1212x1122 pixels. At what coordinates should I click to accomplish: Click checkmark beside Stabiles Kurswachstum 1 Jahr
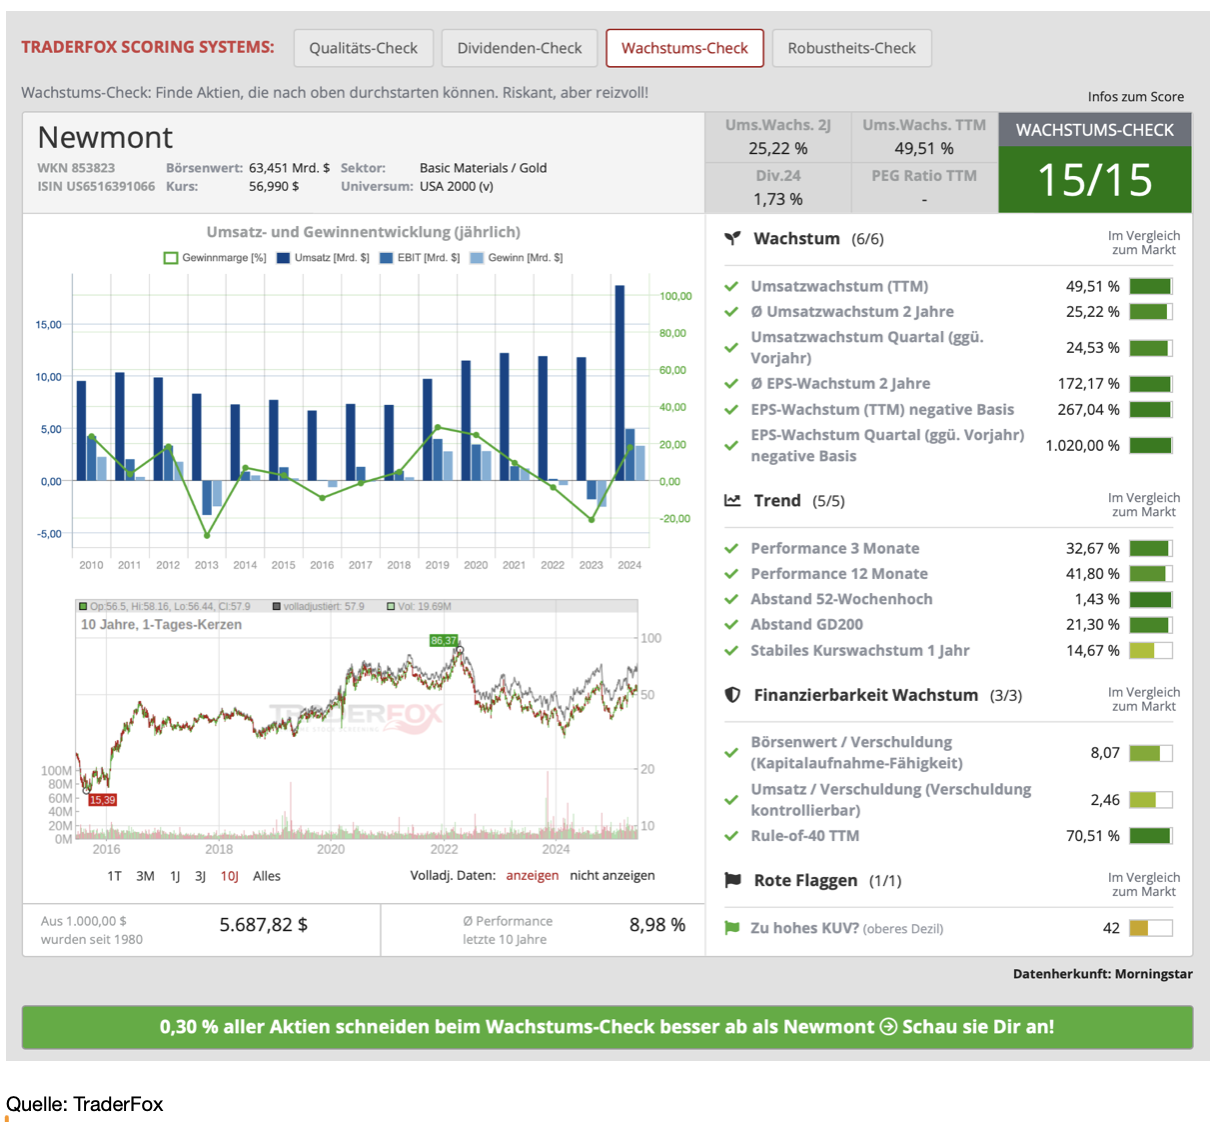732,650
